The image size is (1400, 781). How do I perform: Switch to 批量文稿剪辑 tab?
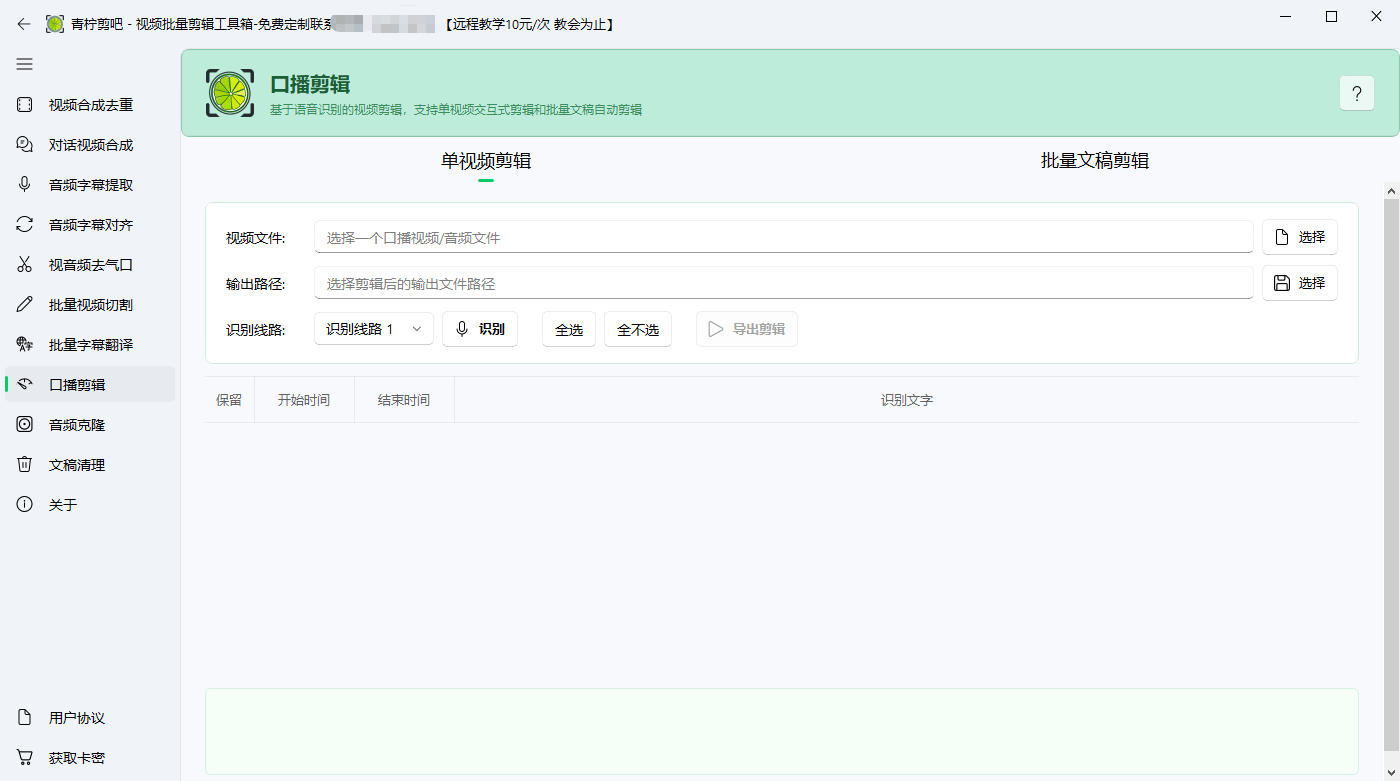click(x=1095, y=161)
